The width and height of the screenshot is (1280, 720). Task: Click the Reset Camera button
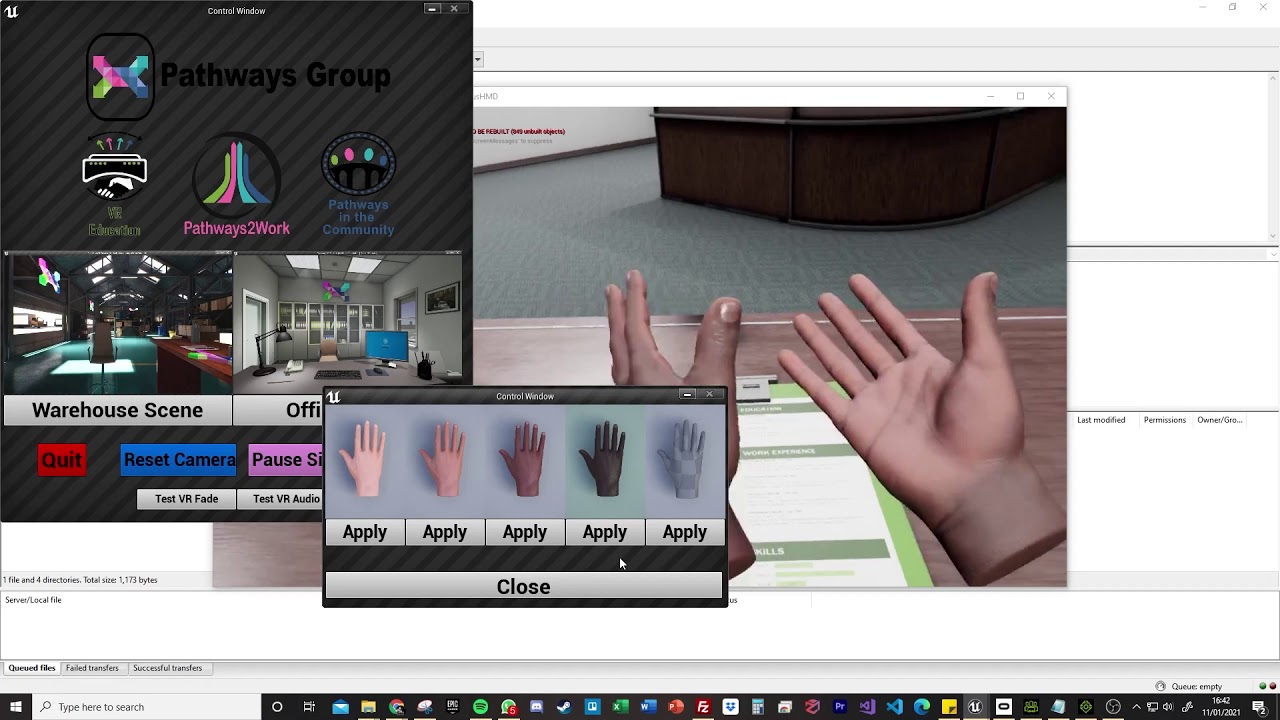[x=179, y=460]
